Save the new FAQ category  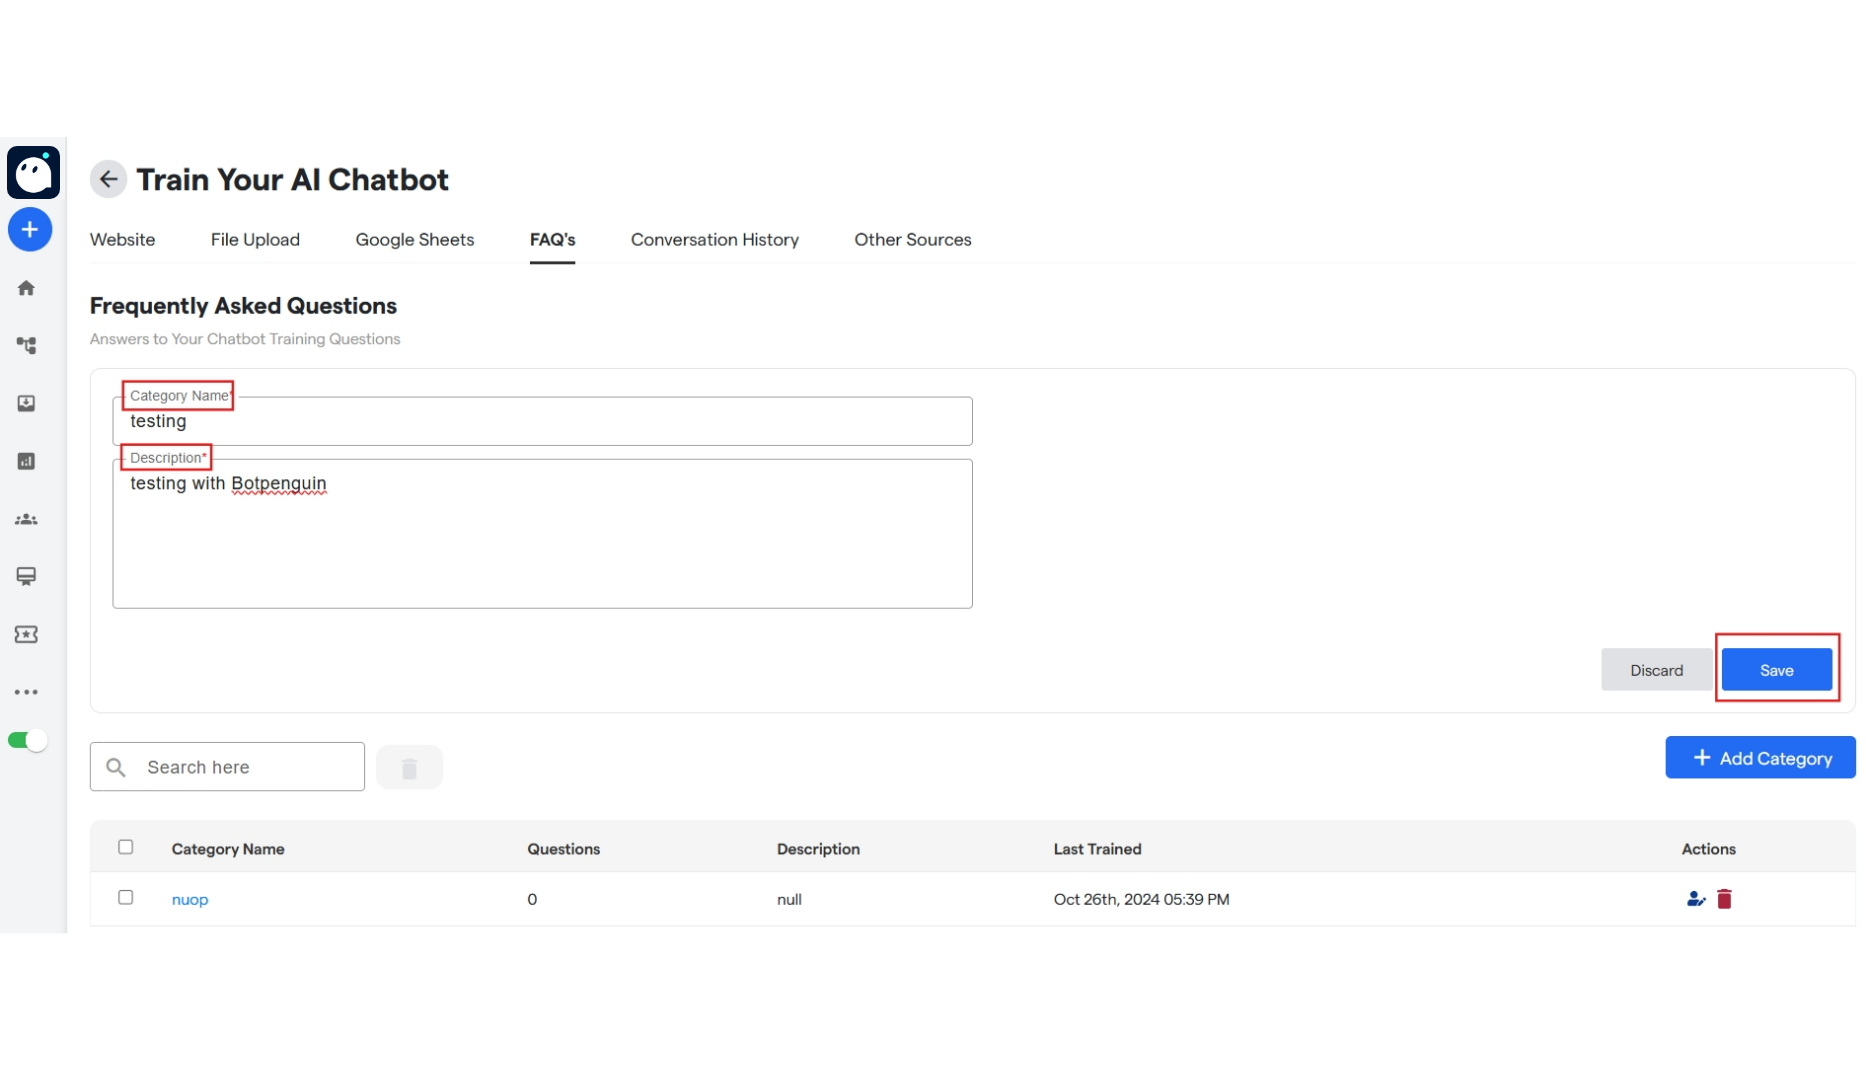(1777, 670)
